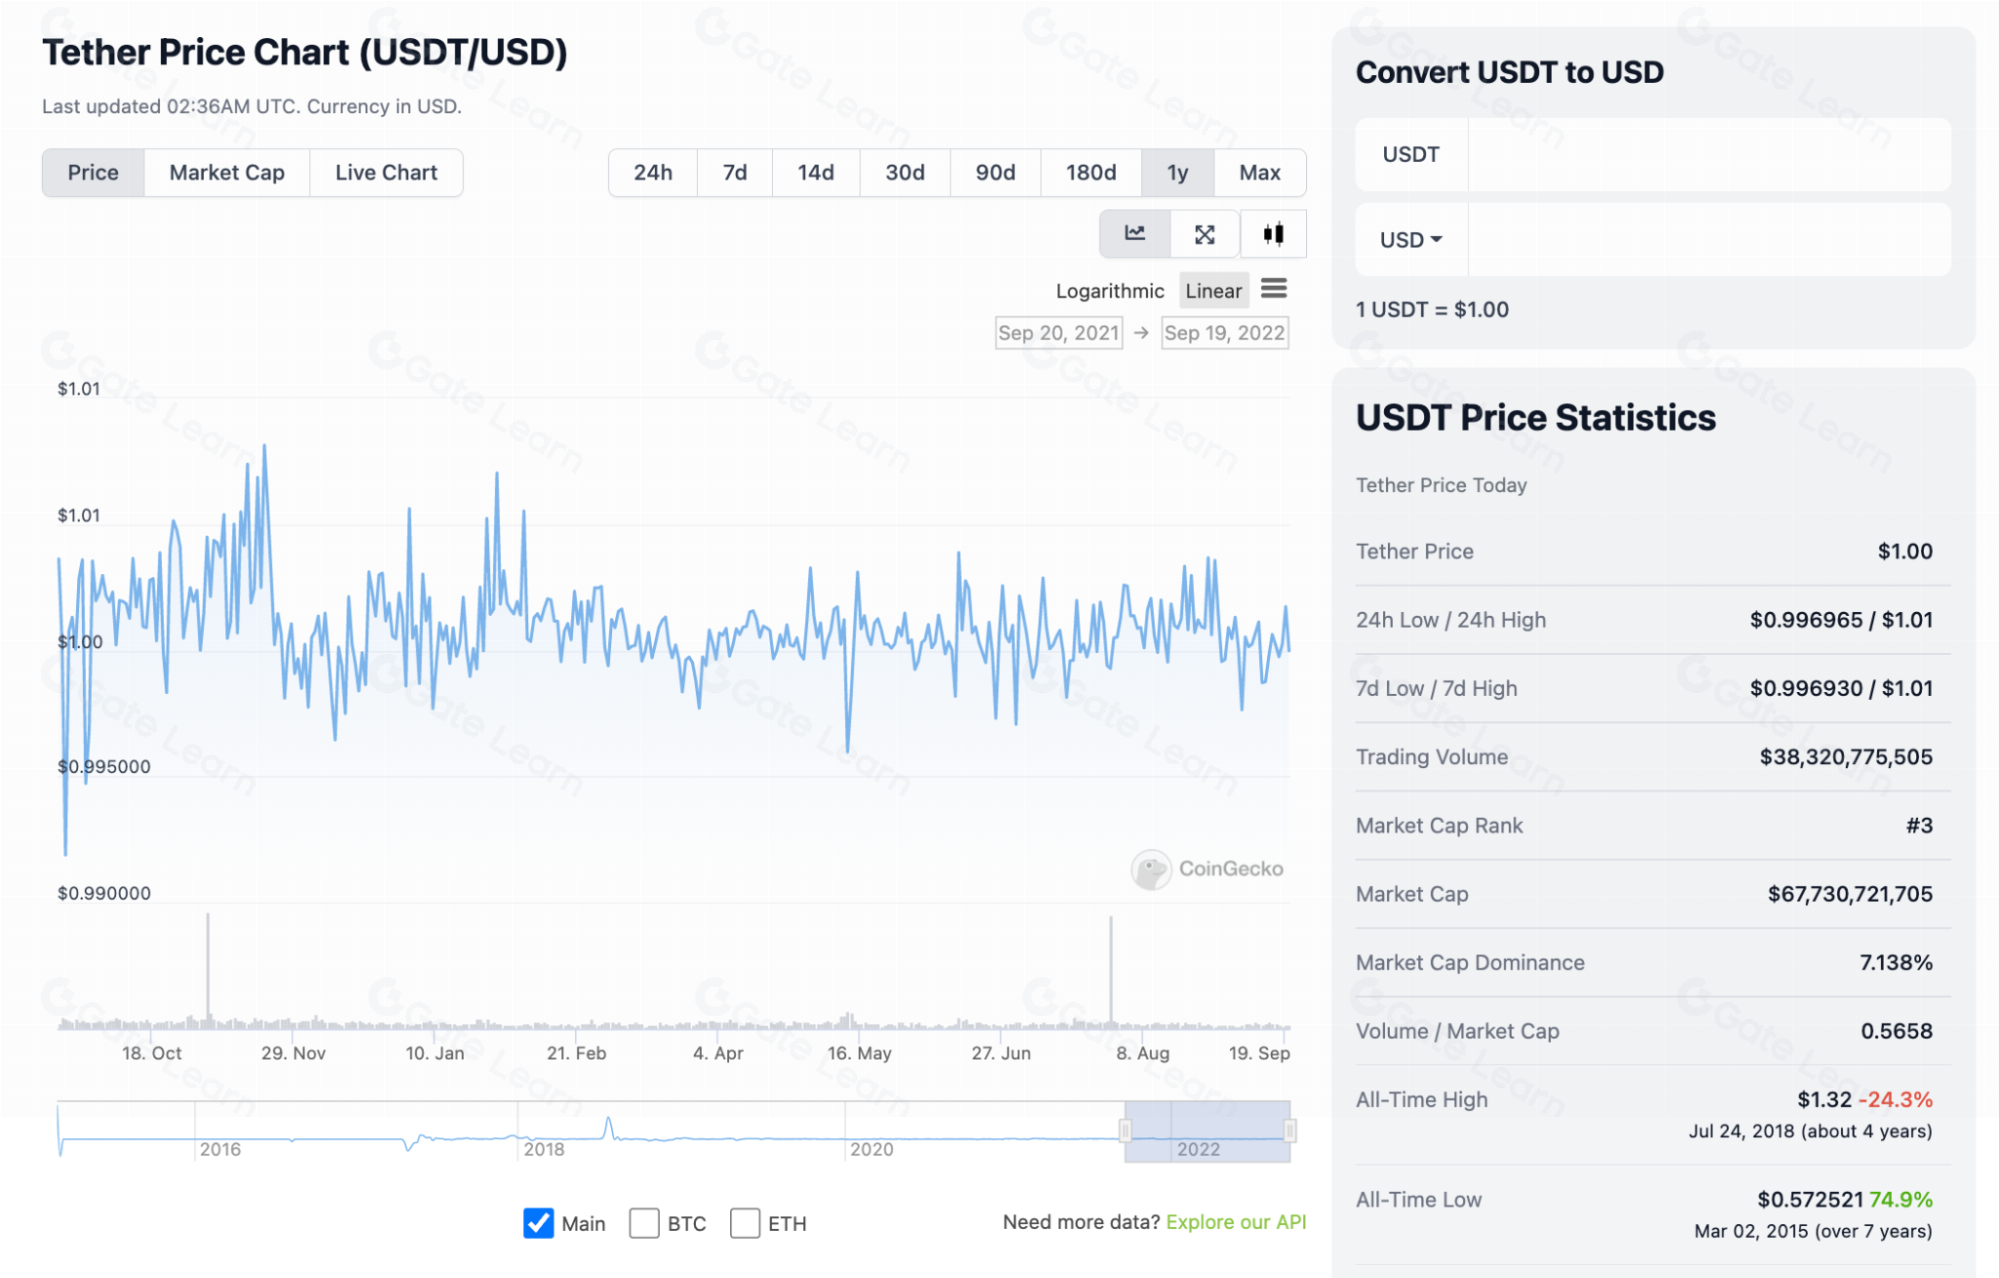Open the Explore our API link
Screen dimensions: 1999x1278
point(1235,1221)
